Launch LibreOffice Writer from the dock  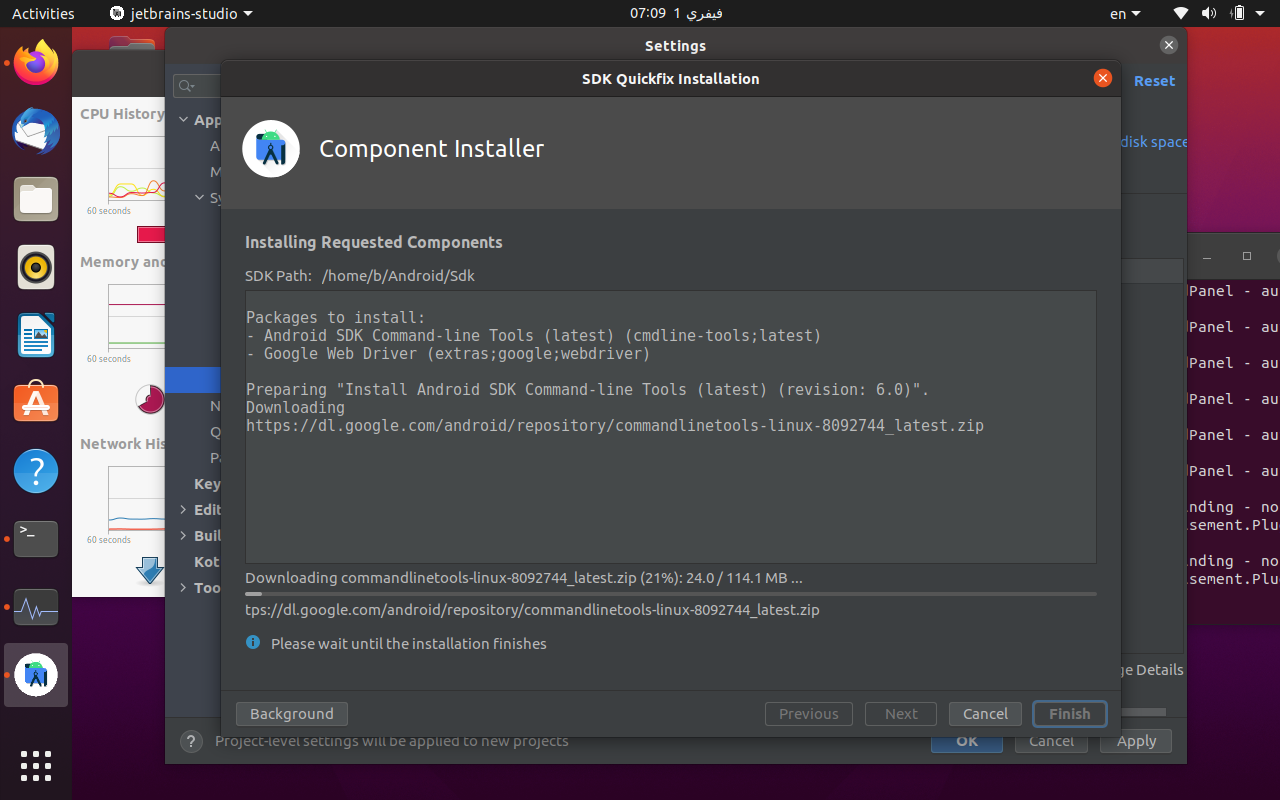36,335
